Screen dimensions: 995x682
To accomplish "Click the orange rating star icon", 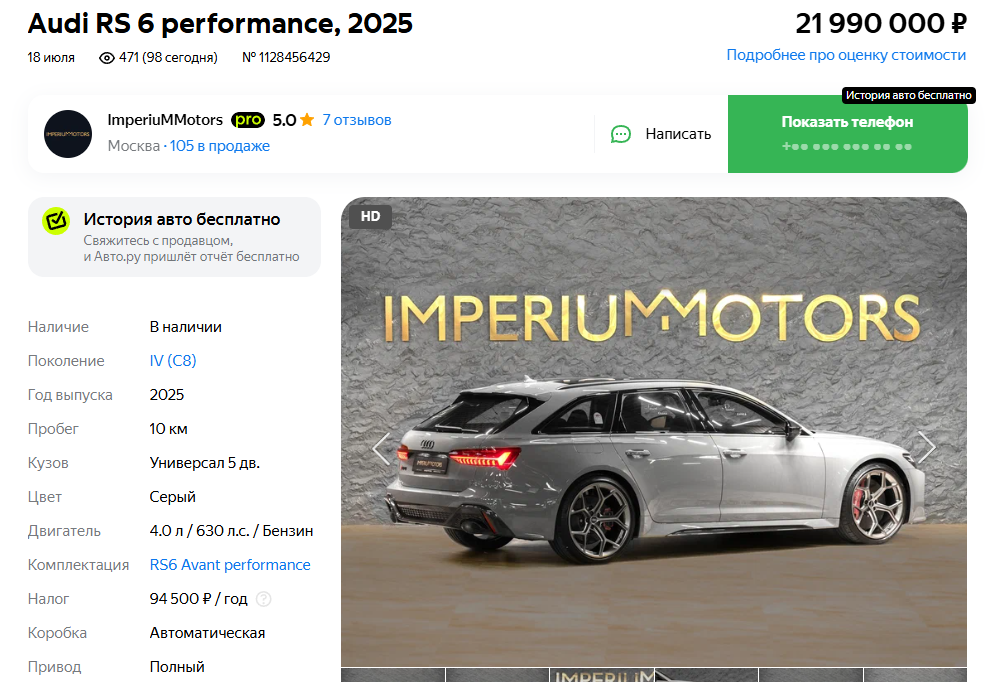I will point(307,120).
